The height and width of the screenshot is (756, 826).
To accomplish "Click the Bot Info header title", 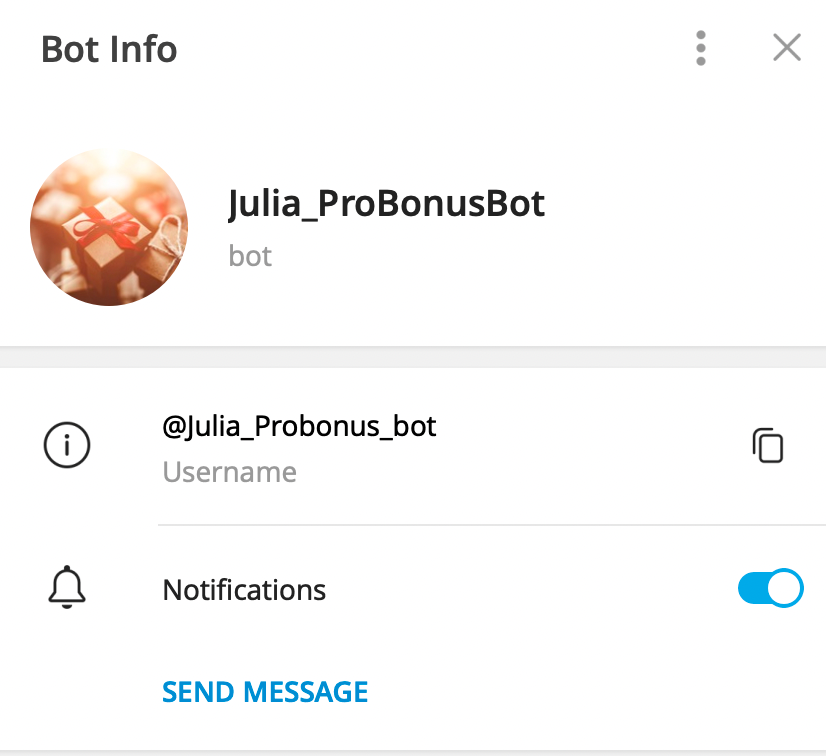I will 109,49.
